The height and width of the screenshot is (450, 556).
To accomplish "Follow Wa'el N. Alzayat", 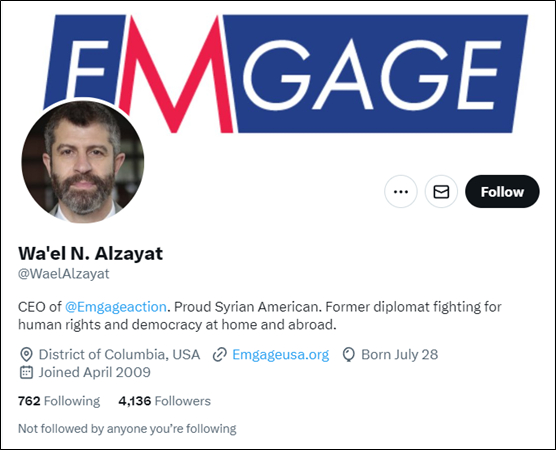I will point(502,191).
